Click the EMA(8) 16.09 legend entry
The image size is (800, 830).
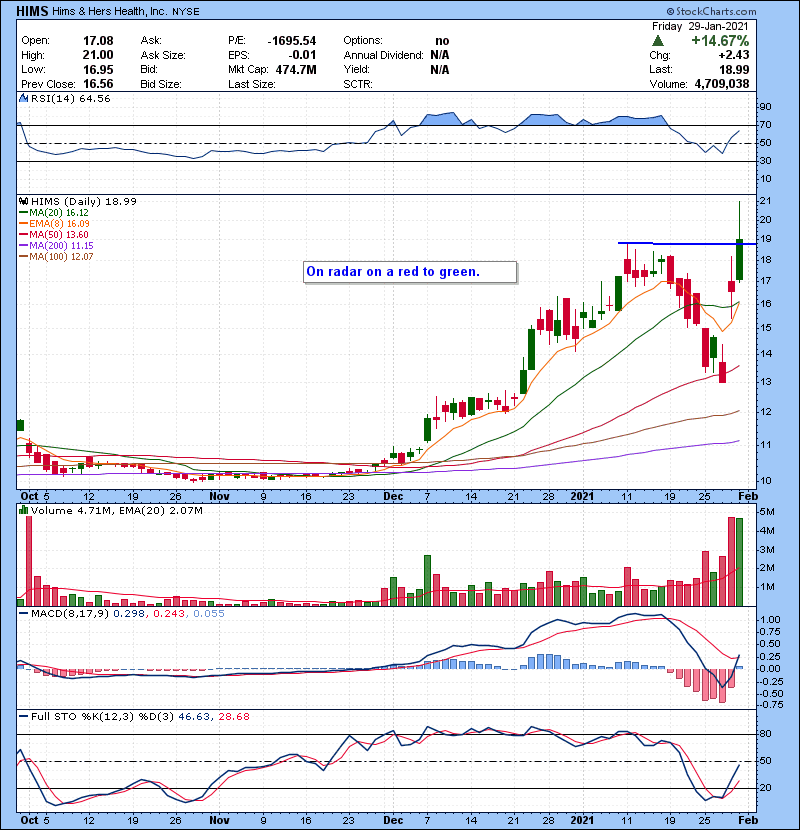click(54, 223)
